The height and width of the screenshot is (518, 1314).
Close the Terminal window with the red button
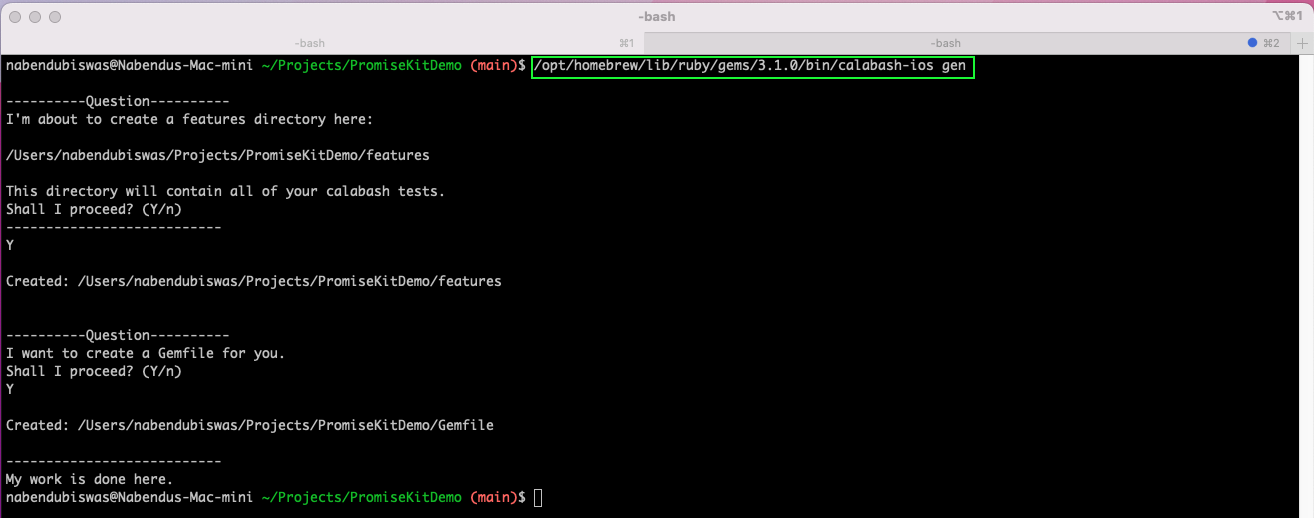click(x=16, y=17)
